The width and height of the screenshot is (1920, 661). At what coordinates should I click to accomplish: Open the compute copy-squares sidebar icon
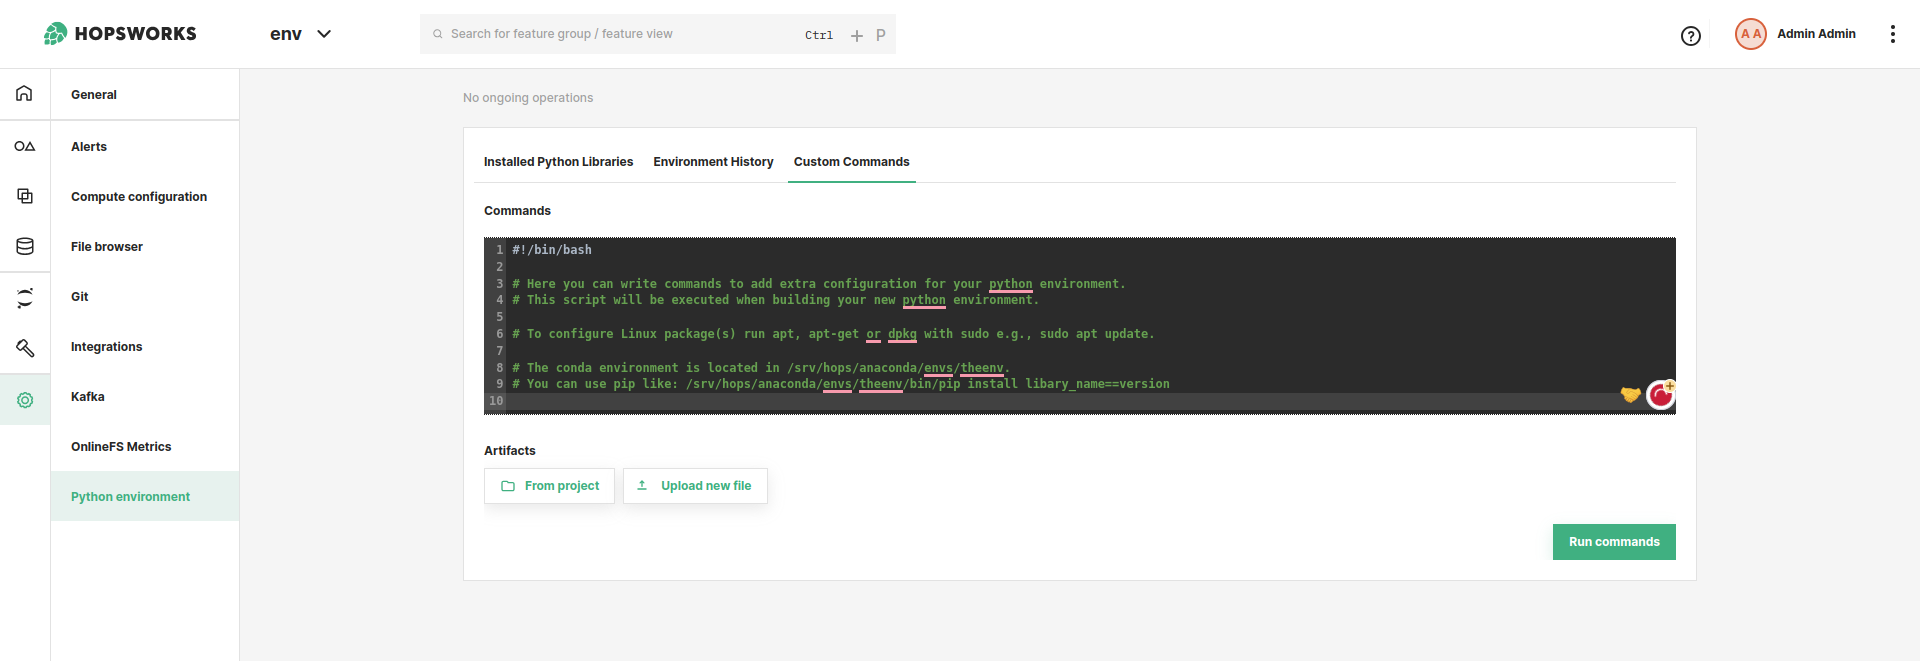tap(25, 196)
